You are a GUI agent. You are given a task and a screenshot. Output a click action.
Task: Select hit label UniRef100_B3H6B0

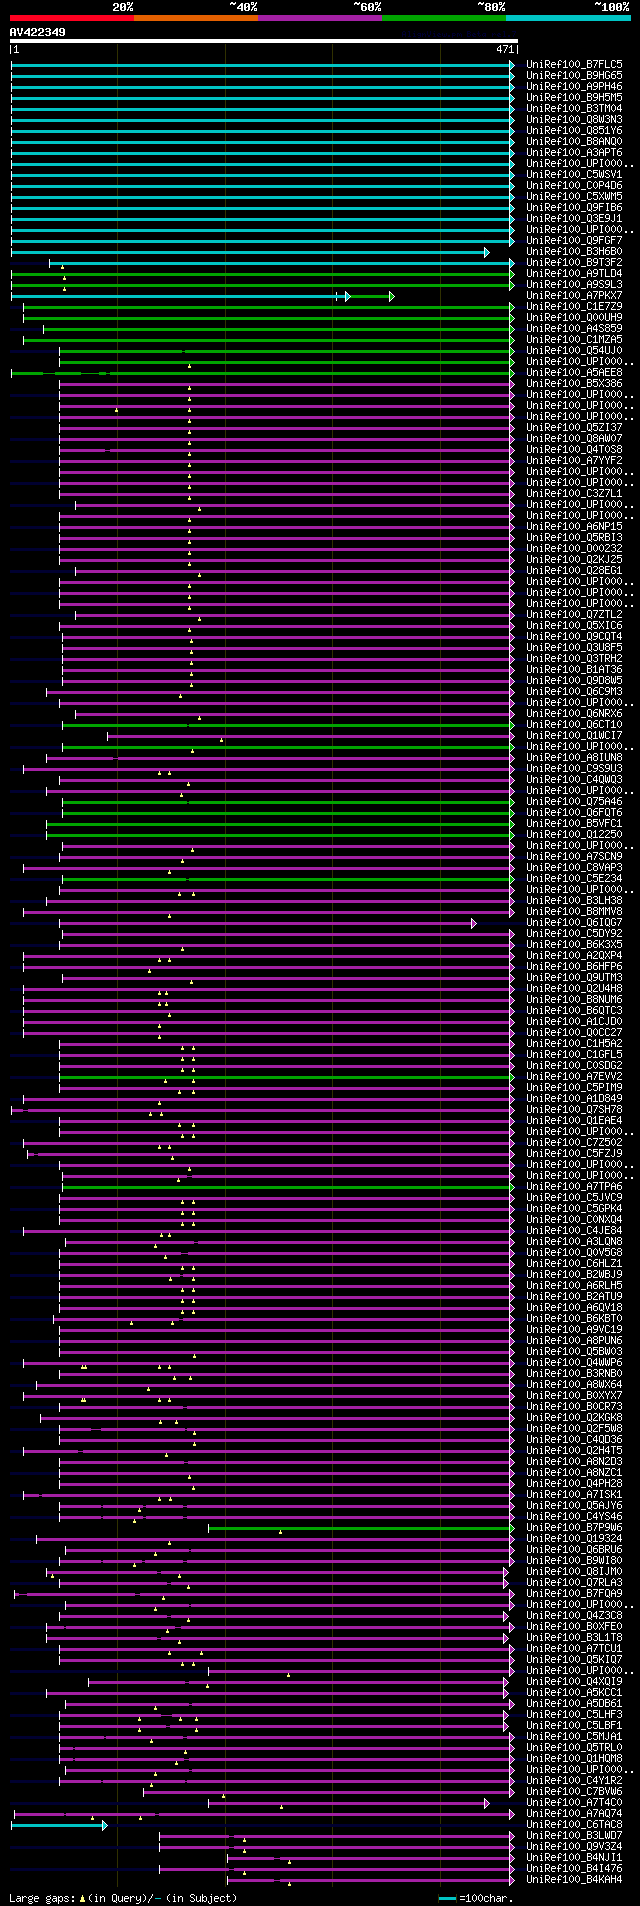(574, 252)
